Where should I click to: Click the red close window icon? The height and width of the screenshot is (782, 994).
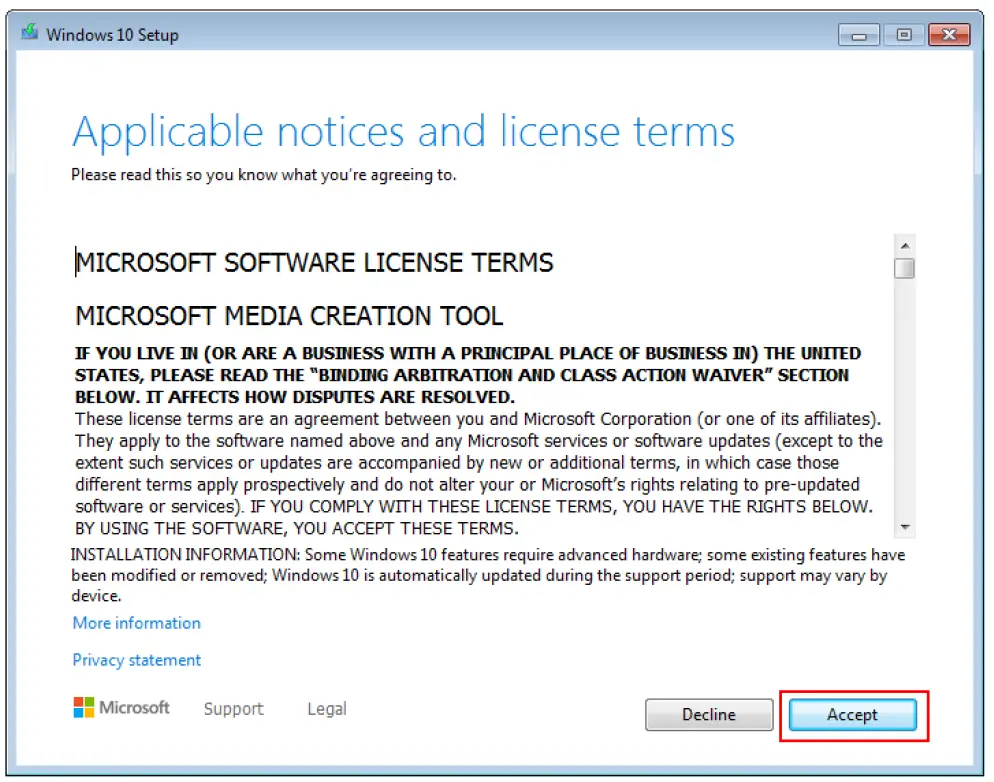948,34
